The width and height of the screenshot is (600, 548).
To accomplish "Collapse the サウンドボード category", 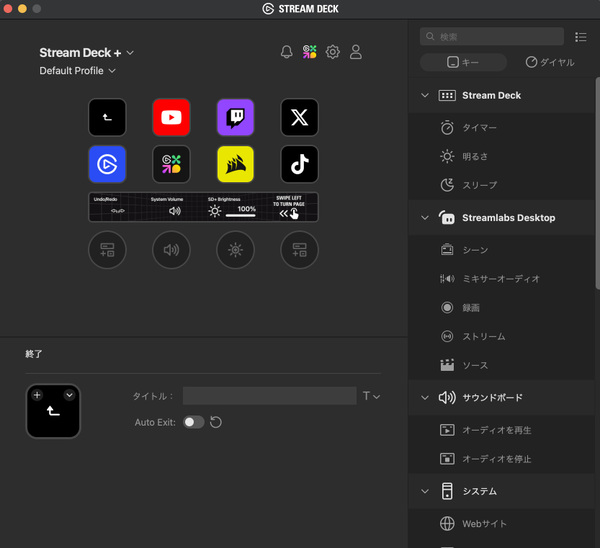I will 425,398.
